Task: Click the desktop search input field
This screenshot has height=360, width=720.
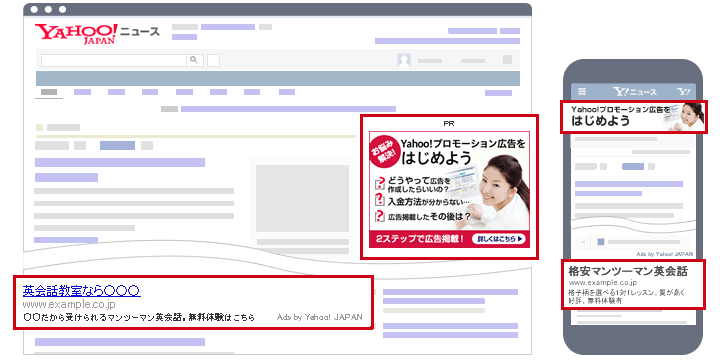Action: [x=114, y=60]
